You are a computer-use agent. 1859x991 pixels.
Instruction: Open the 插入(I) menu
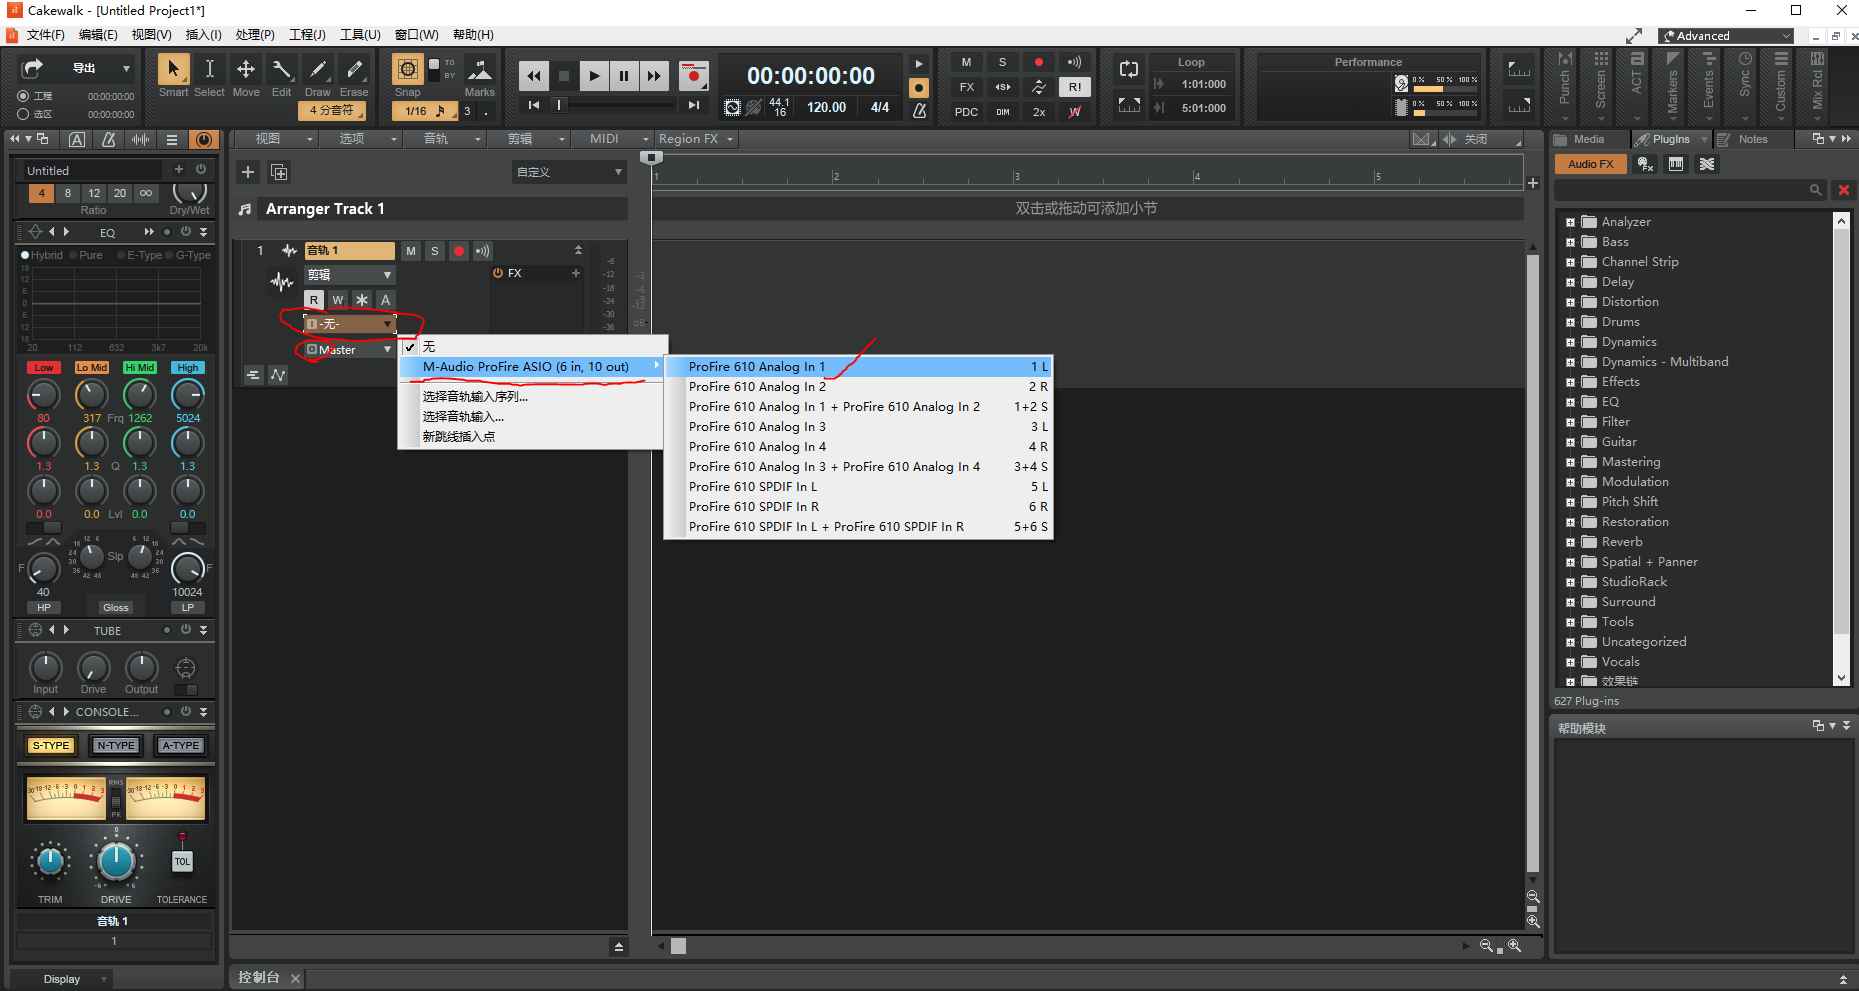point(203,35)
